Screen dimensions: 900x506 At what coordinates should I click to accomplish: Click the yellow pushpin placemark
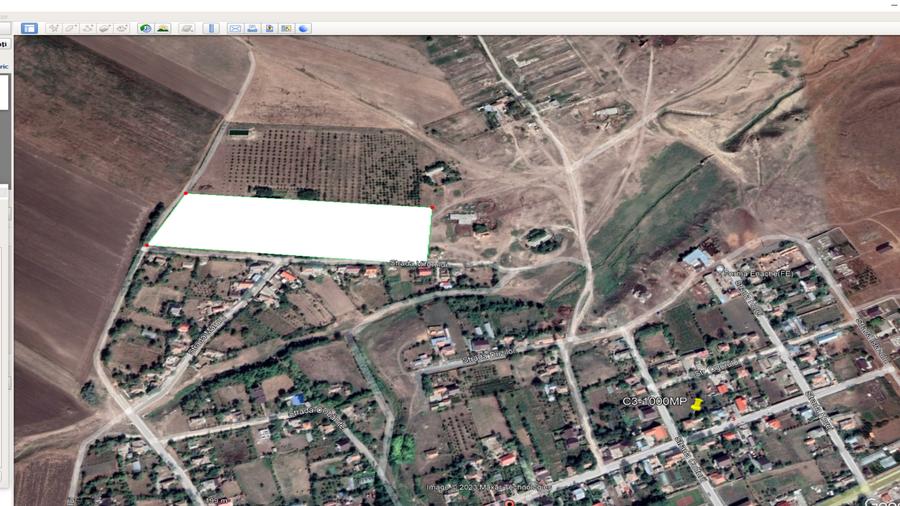click(697, 404)
